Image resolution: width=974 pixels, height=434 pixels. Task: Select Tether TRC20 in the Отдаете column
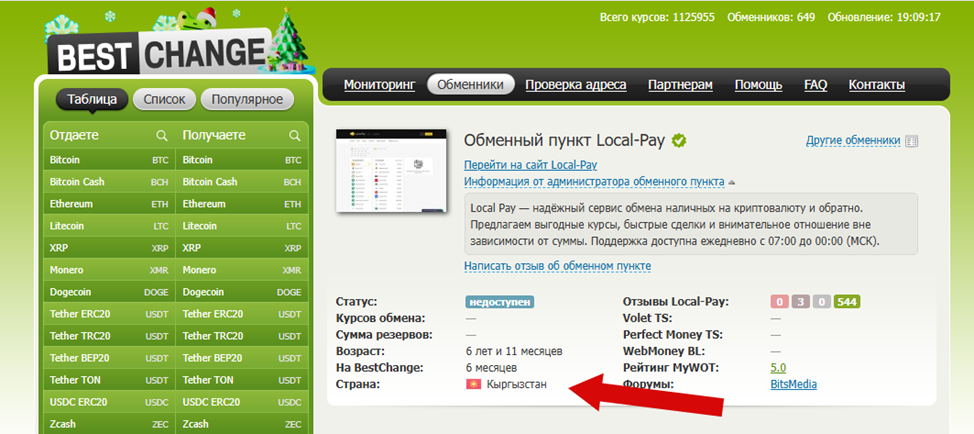click(x=109, y=336)
